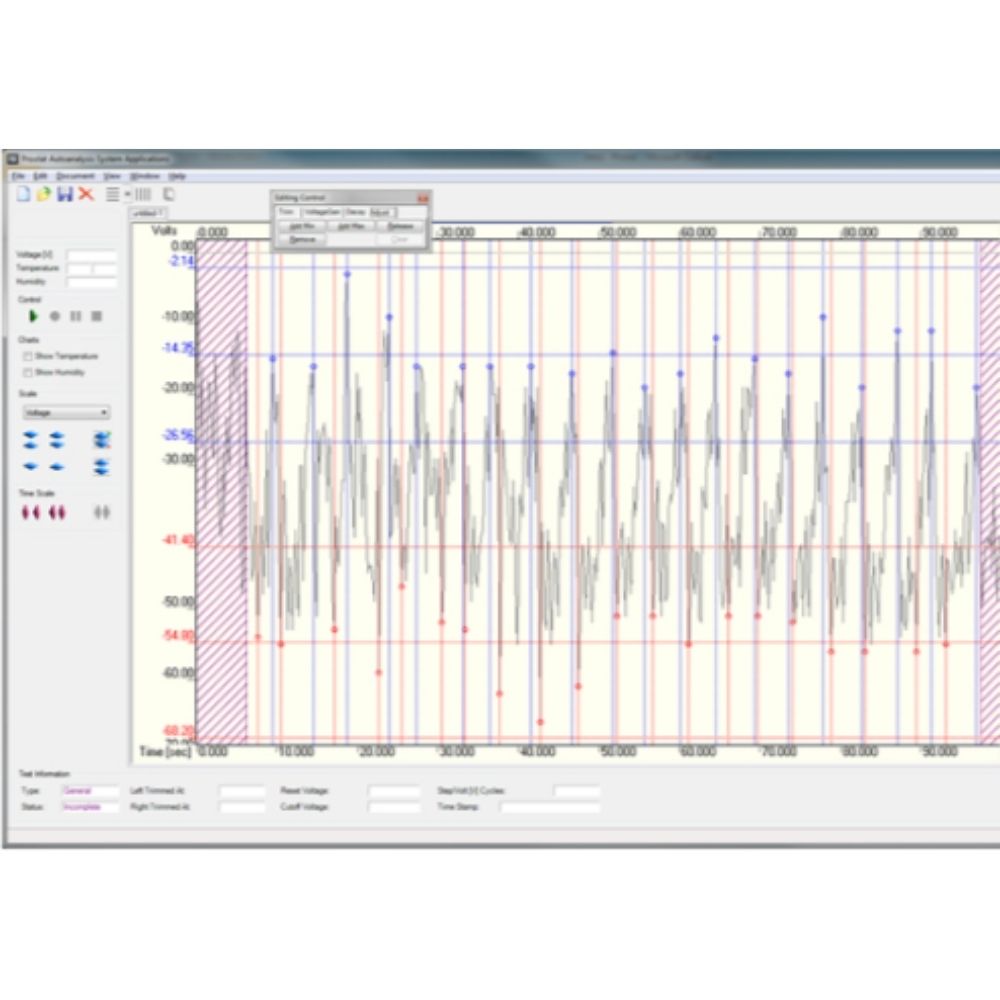Click the gray Time Scale icon
1000x1000 pixels.
click(101, 512)
